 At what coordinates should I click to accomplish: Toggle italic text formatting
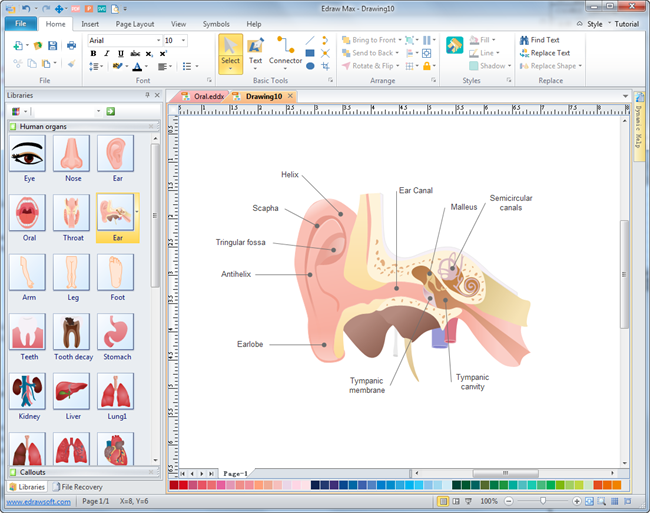pos(106,54)
